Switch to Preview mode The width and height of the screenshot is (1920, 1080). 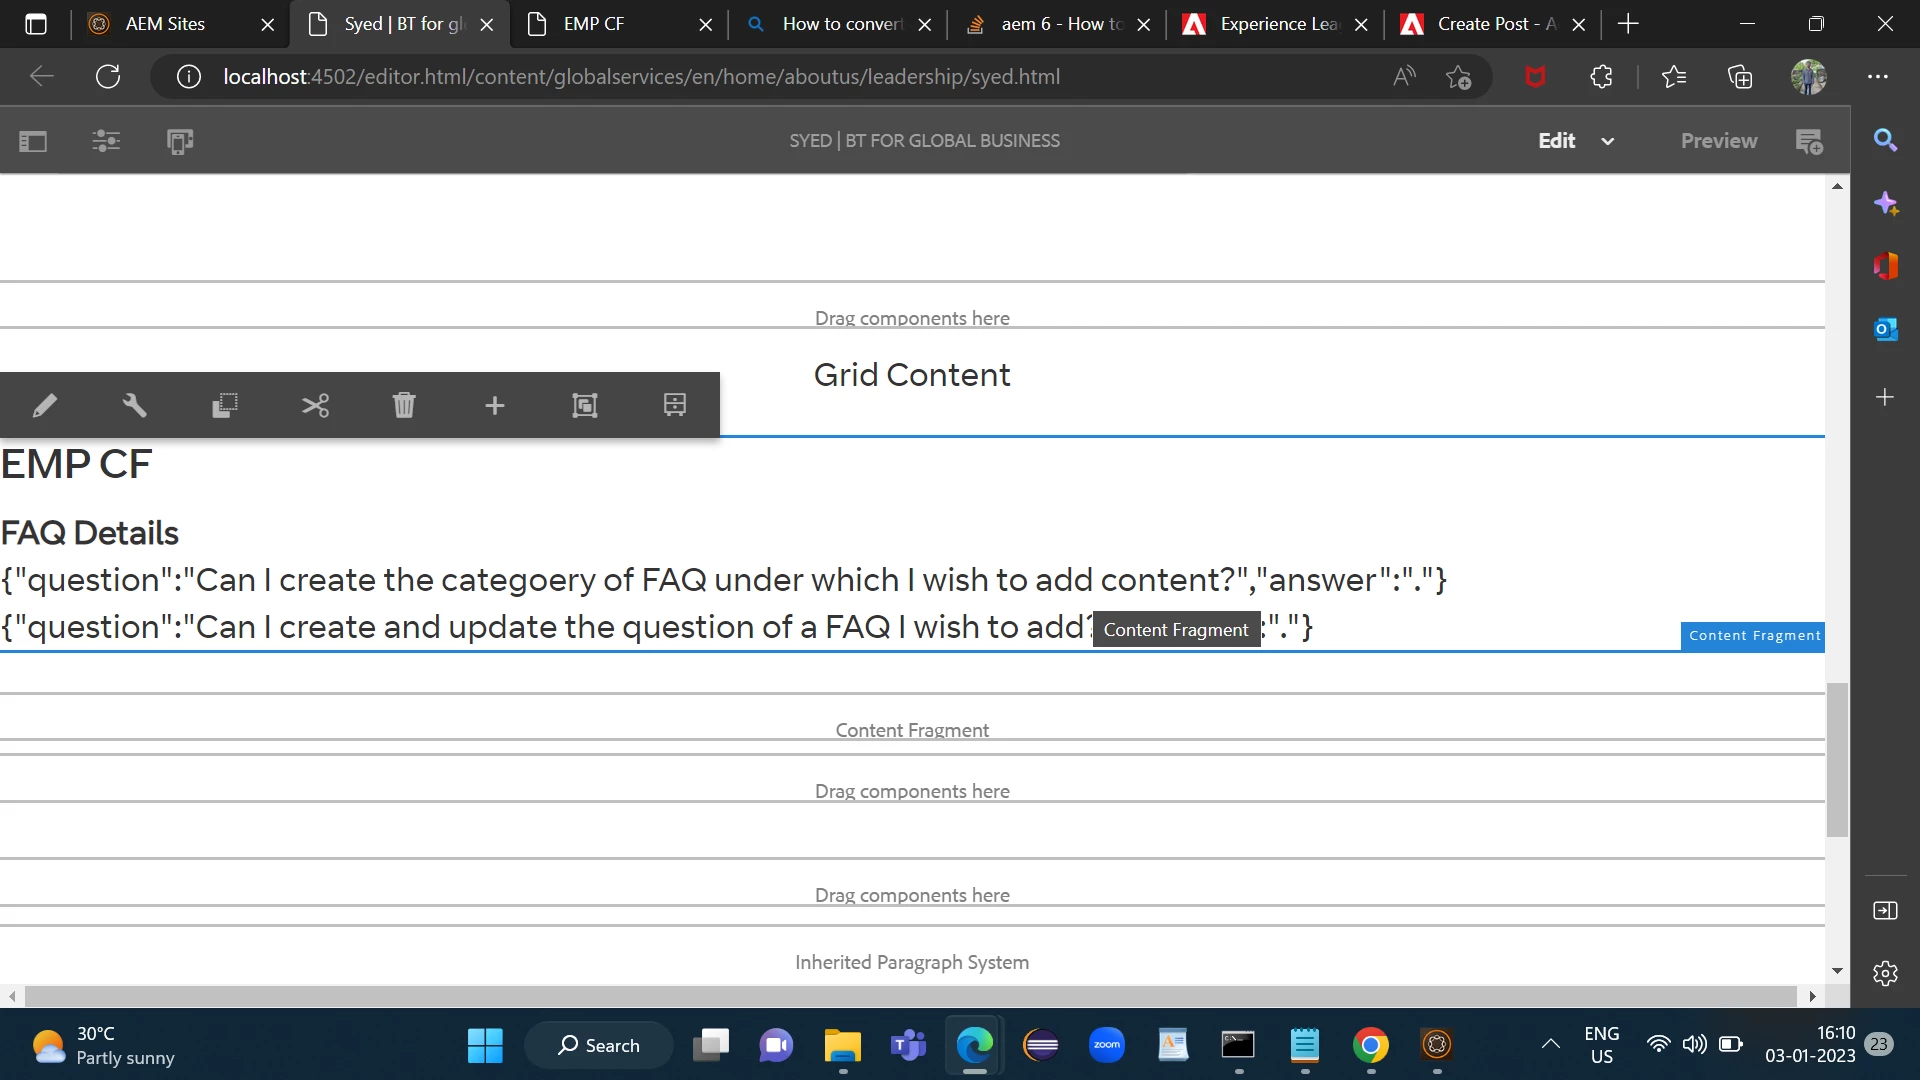[1718, 141]
